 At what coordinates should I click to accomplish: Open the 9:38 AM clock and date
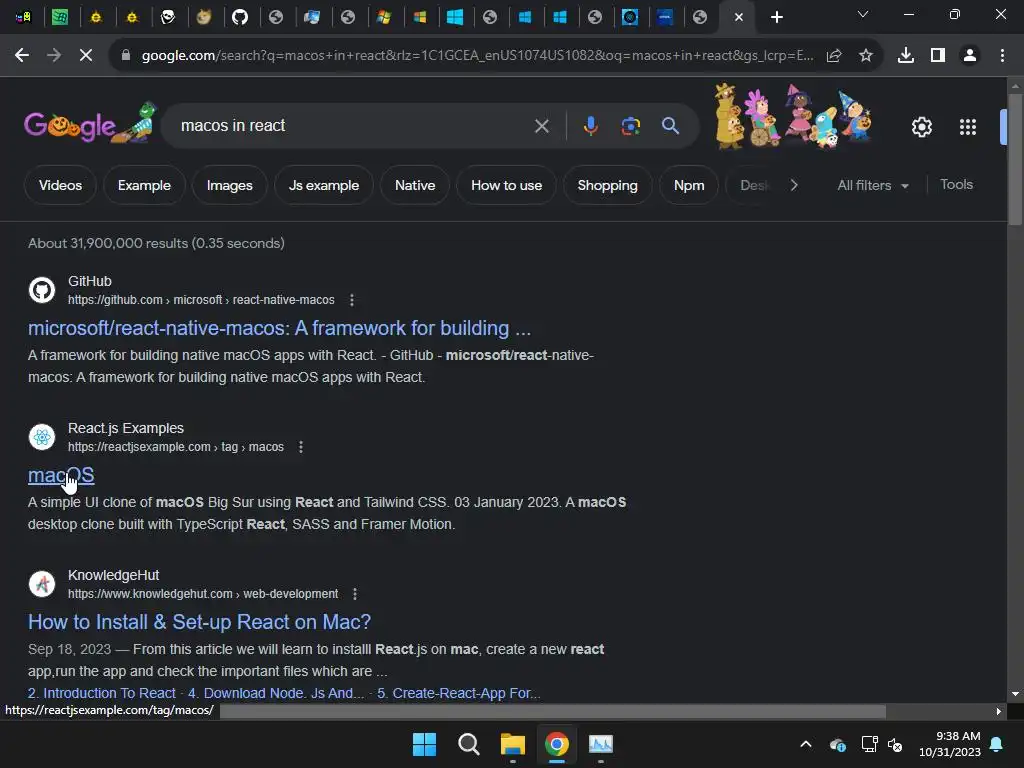950,744
